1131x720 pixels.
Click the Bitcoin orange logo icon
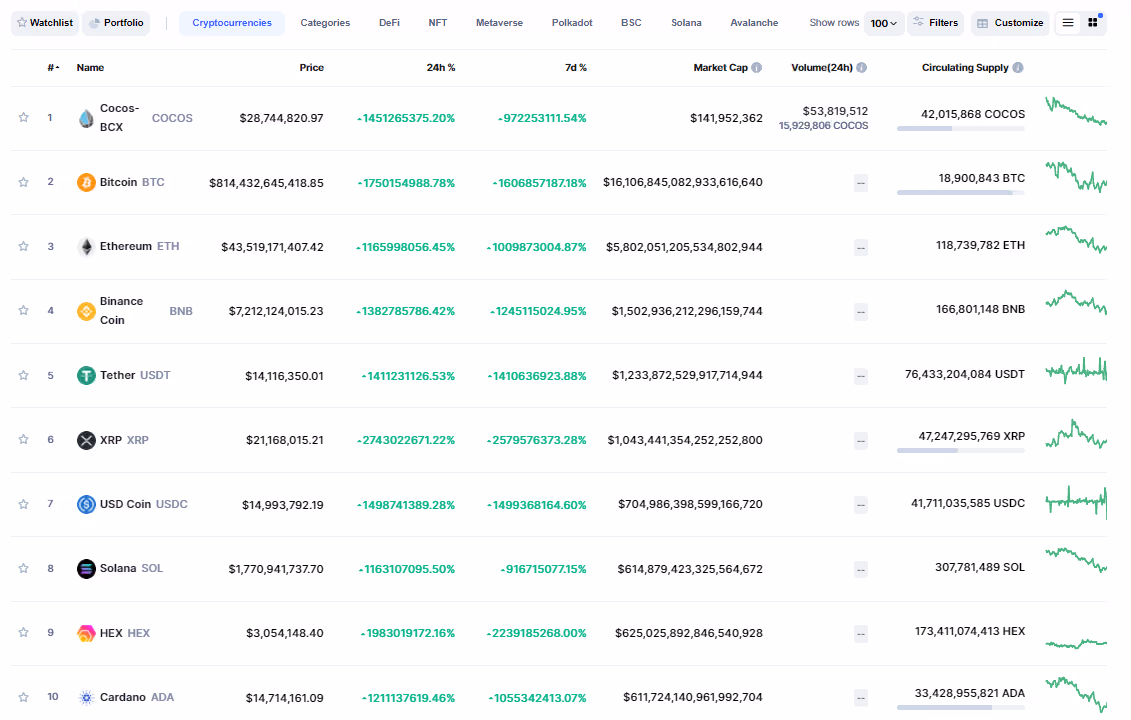pos(86,183)
